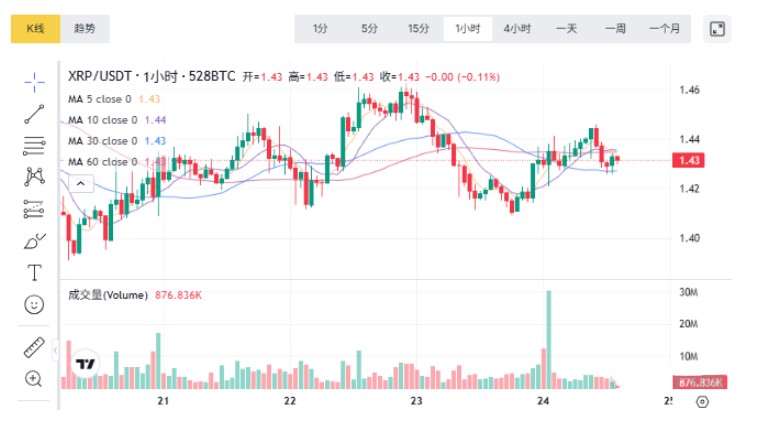
Task: Select the crosshair cursor tool
Action: pos(34,81)
